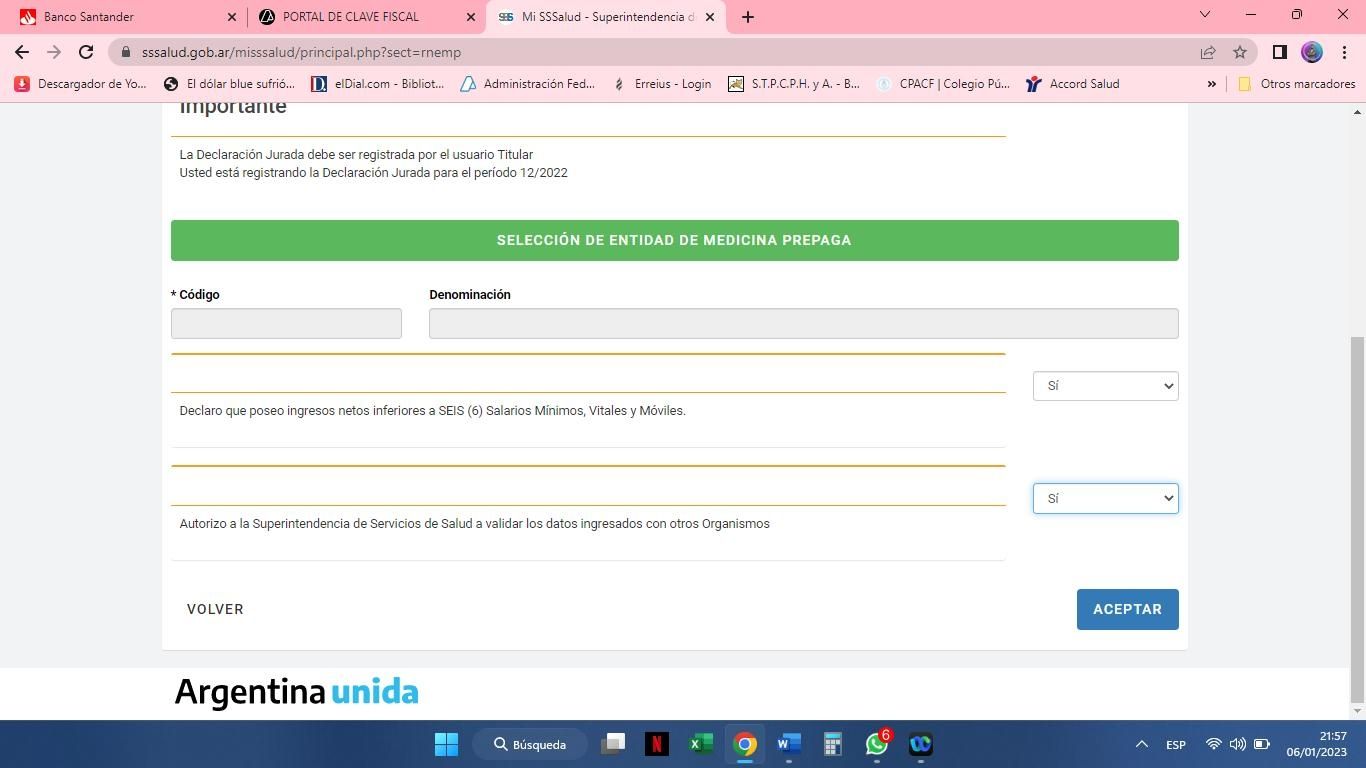Open WhatsApp in the taskbar
Viewport: 1366px width, 768px height.
click(877, 744)
